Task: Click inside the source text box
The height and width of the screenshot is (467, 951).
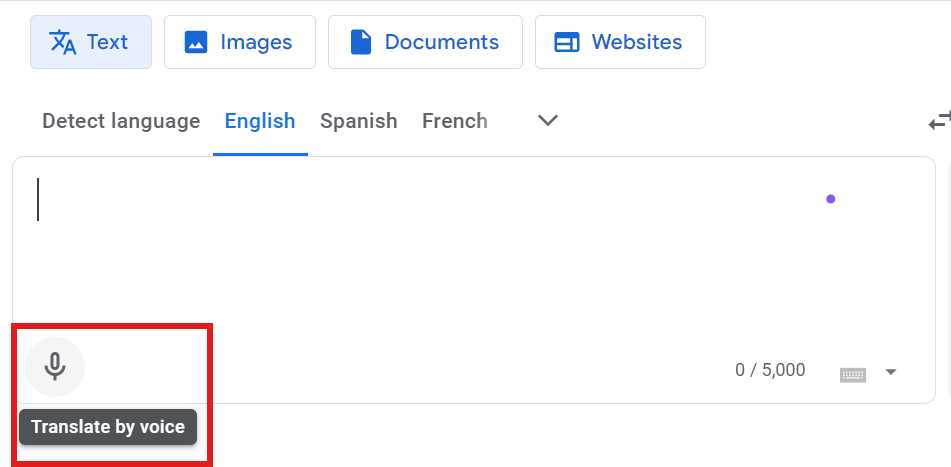Action: 400,250
